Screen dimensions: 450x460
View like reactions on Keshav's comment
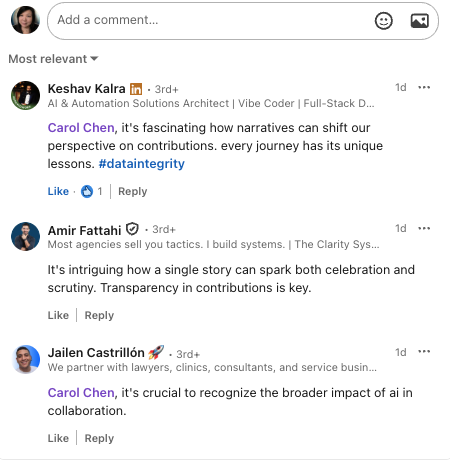click(92, 191)
